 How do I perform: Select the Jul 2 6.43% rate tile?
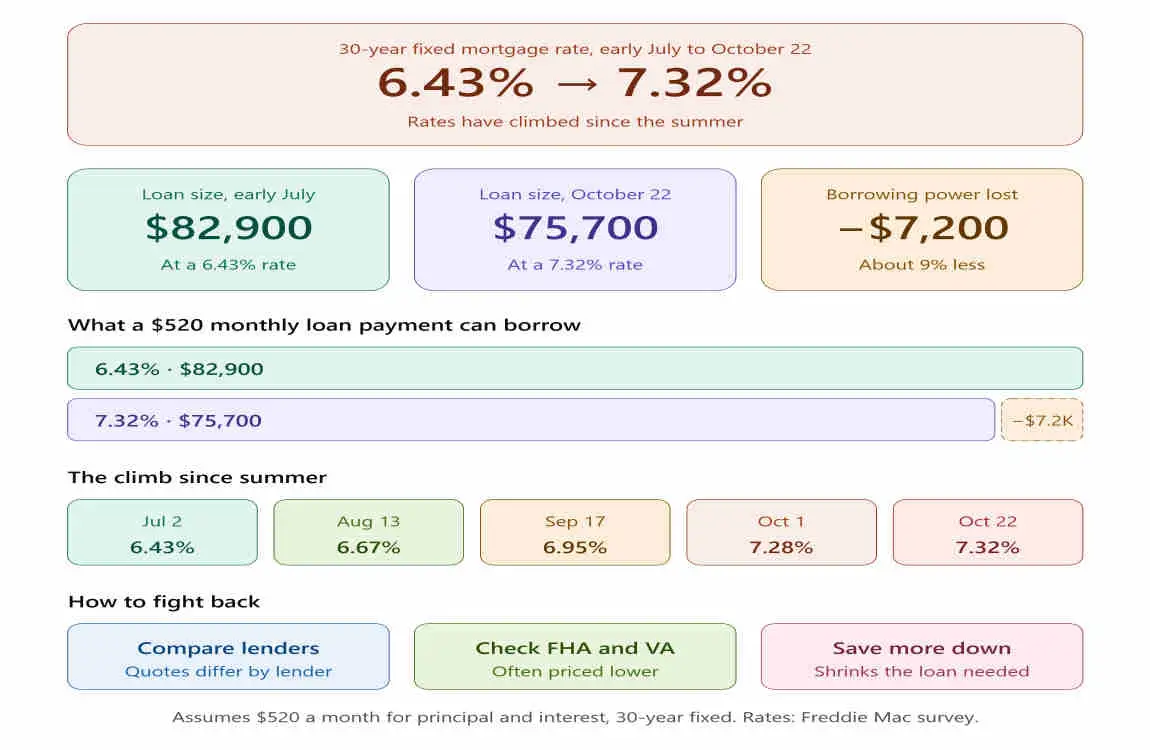162,532
